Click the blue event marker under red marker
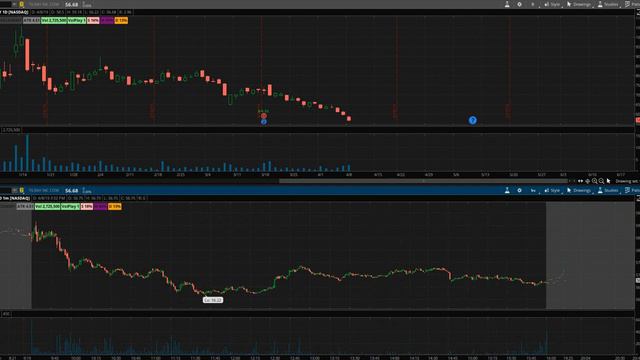640x360 pixels. (264, 122)
